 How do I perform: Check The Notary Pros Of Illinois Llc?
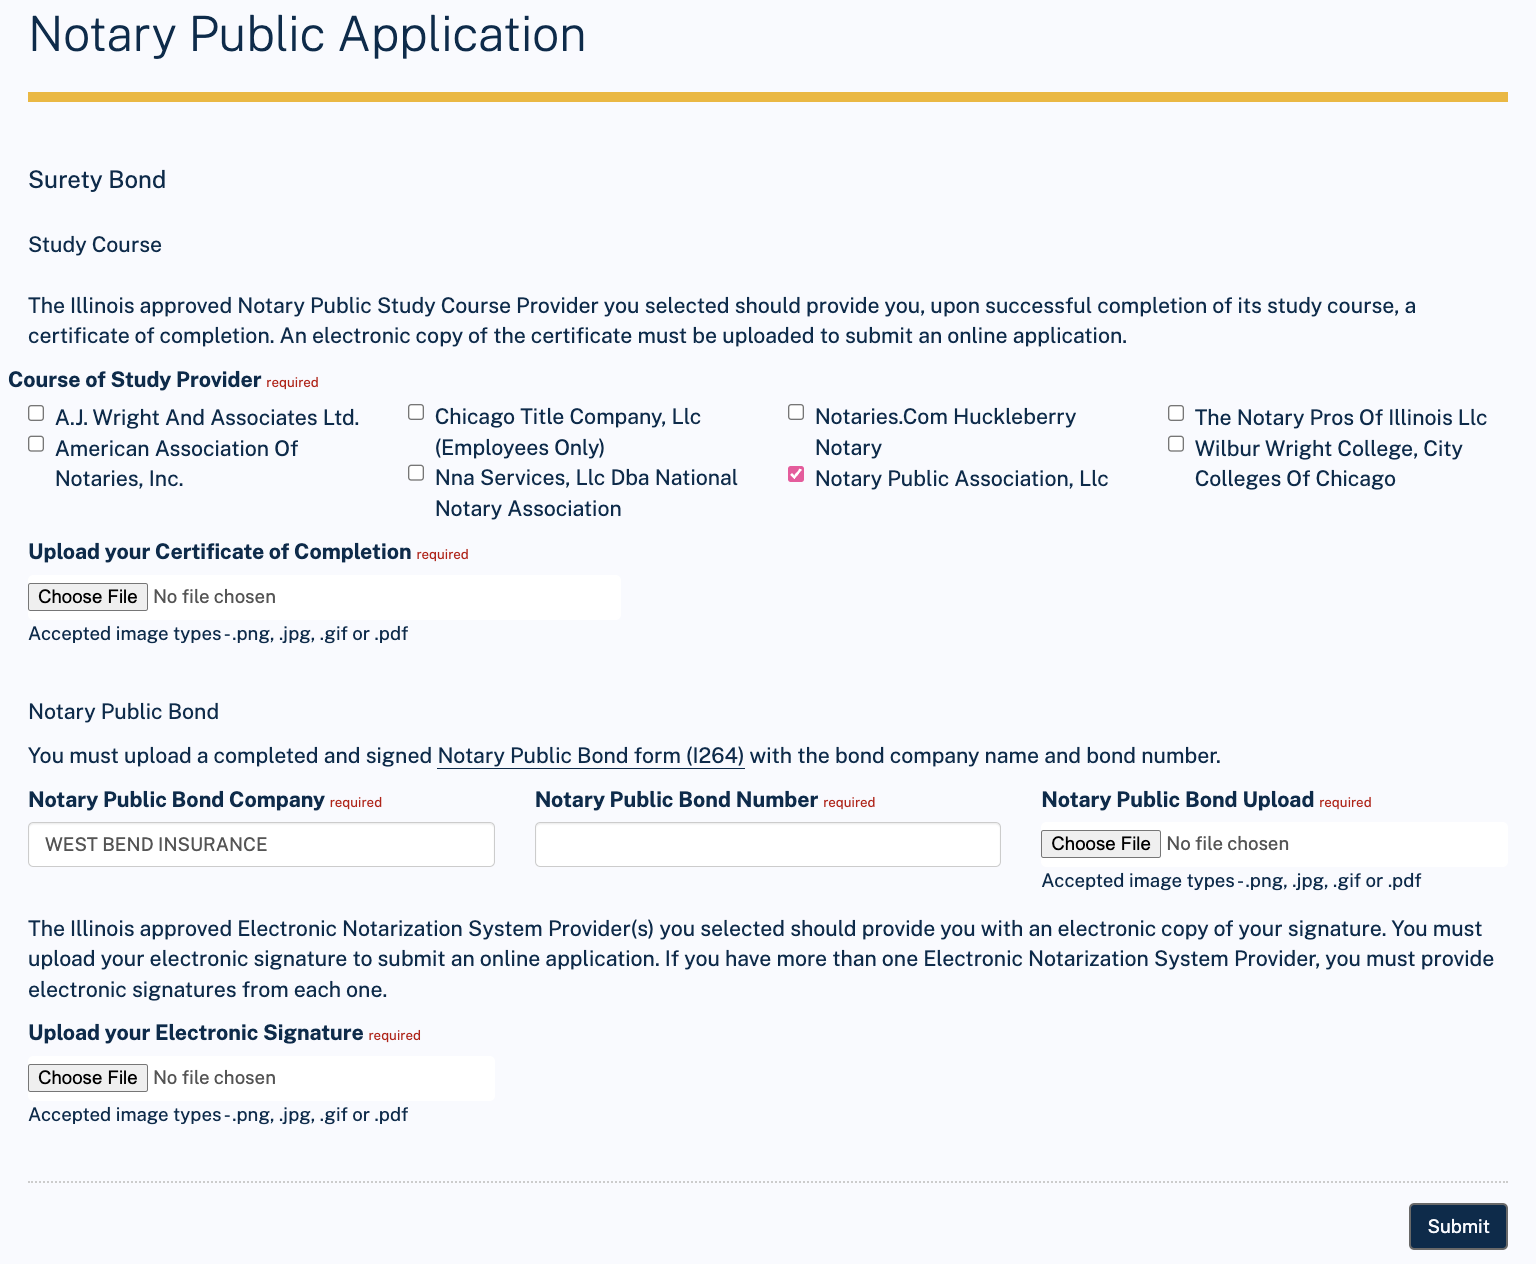point(1176,412)
